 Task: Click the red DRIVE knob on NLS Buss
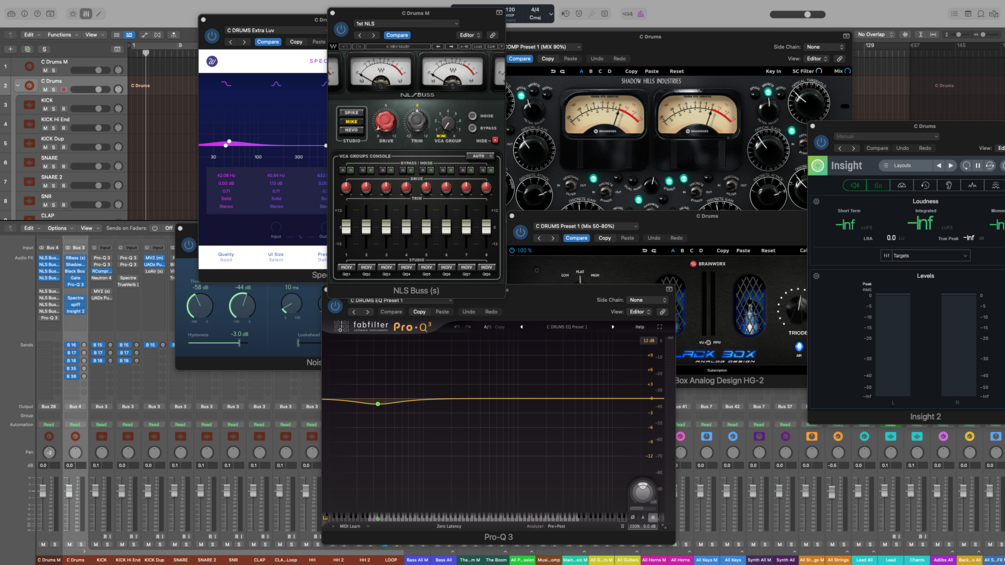coord(385,121)
